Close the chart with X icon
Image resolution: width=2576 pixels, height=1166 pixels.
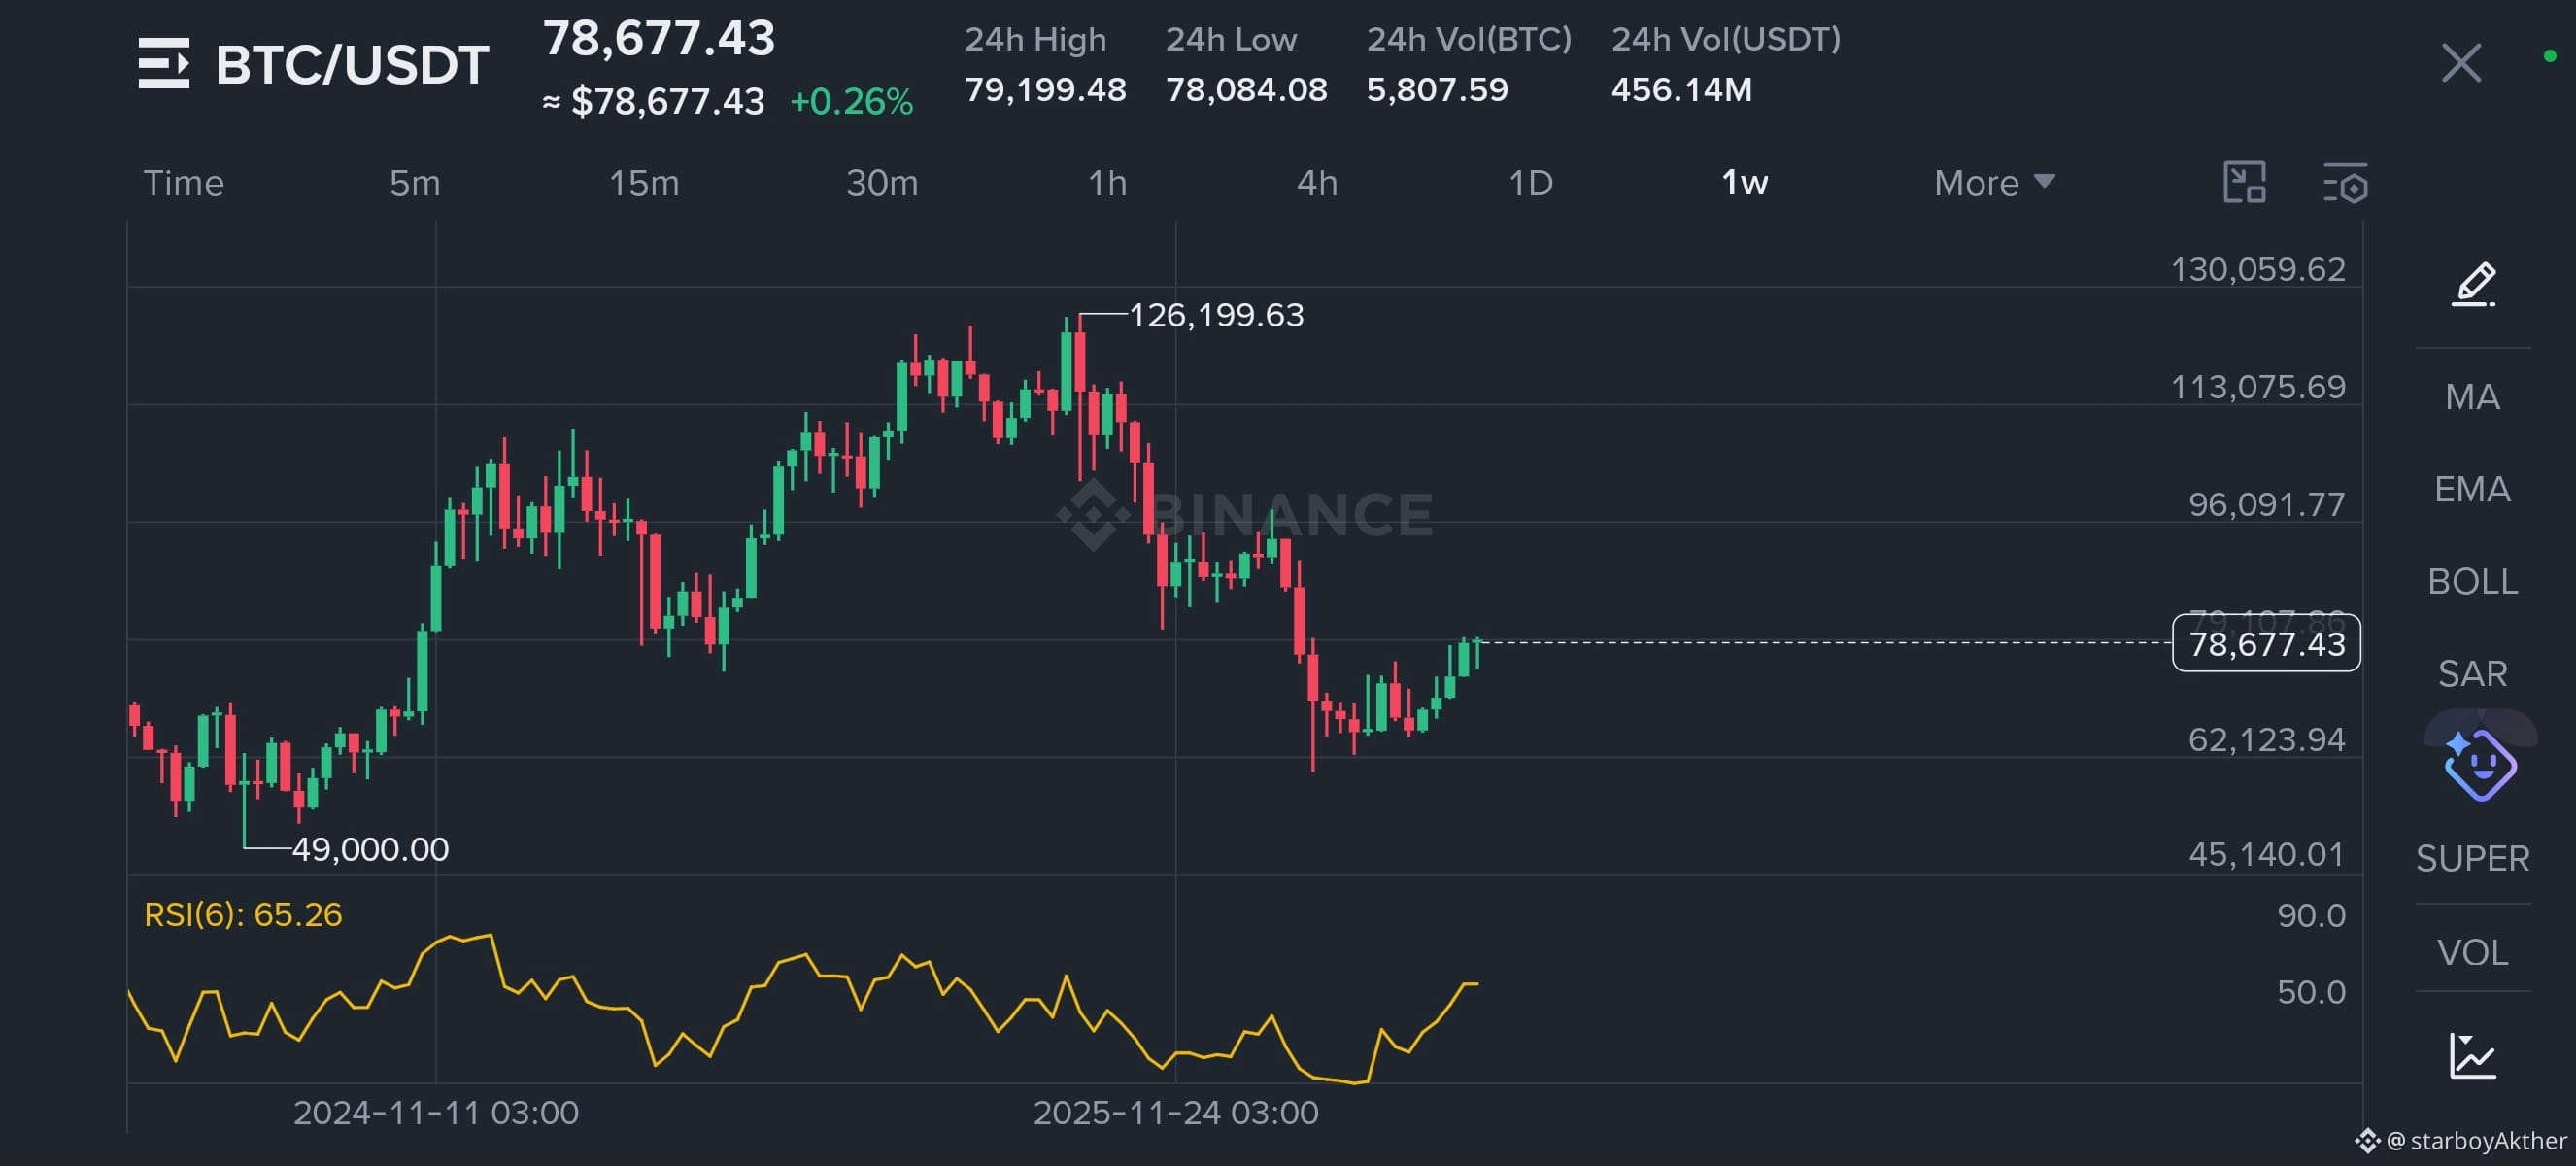2461,63
